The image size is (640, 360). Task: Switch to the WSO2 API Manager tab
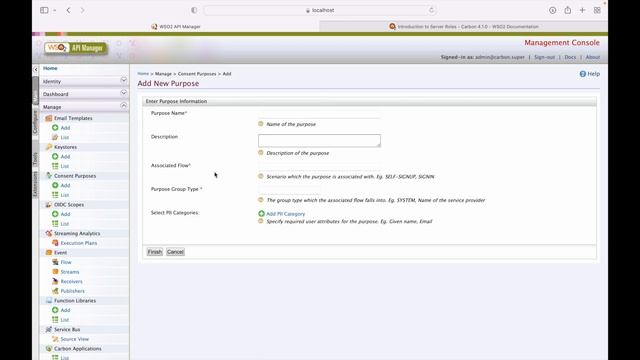[176, 27]
